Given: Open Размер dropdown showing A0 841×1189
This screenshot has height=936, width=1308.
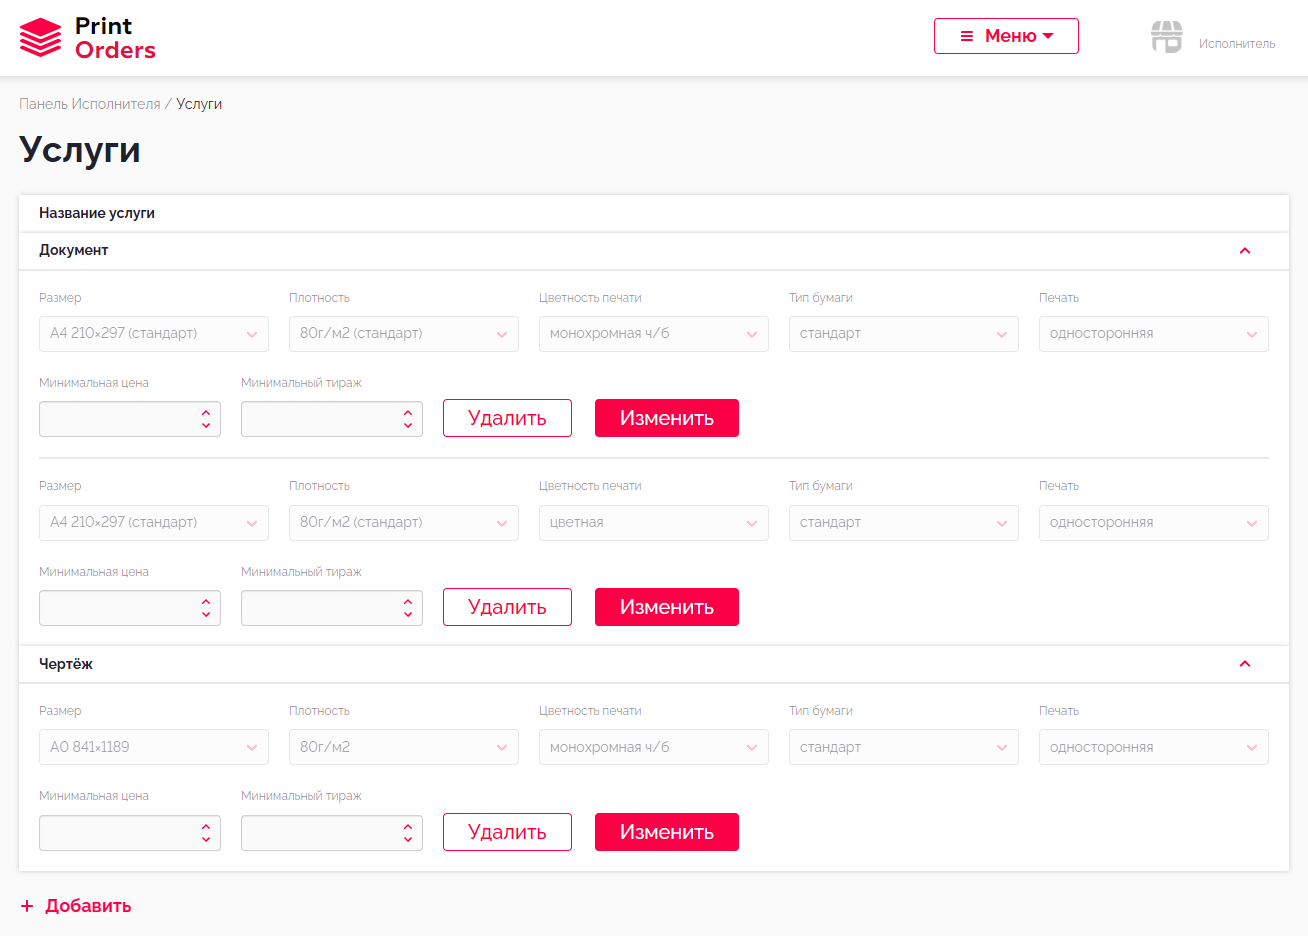Looking at the screenshot, I should 154,748.
